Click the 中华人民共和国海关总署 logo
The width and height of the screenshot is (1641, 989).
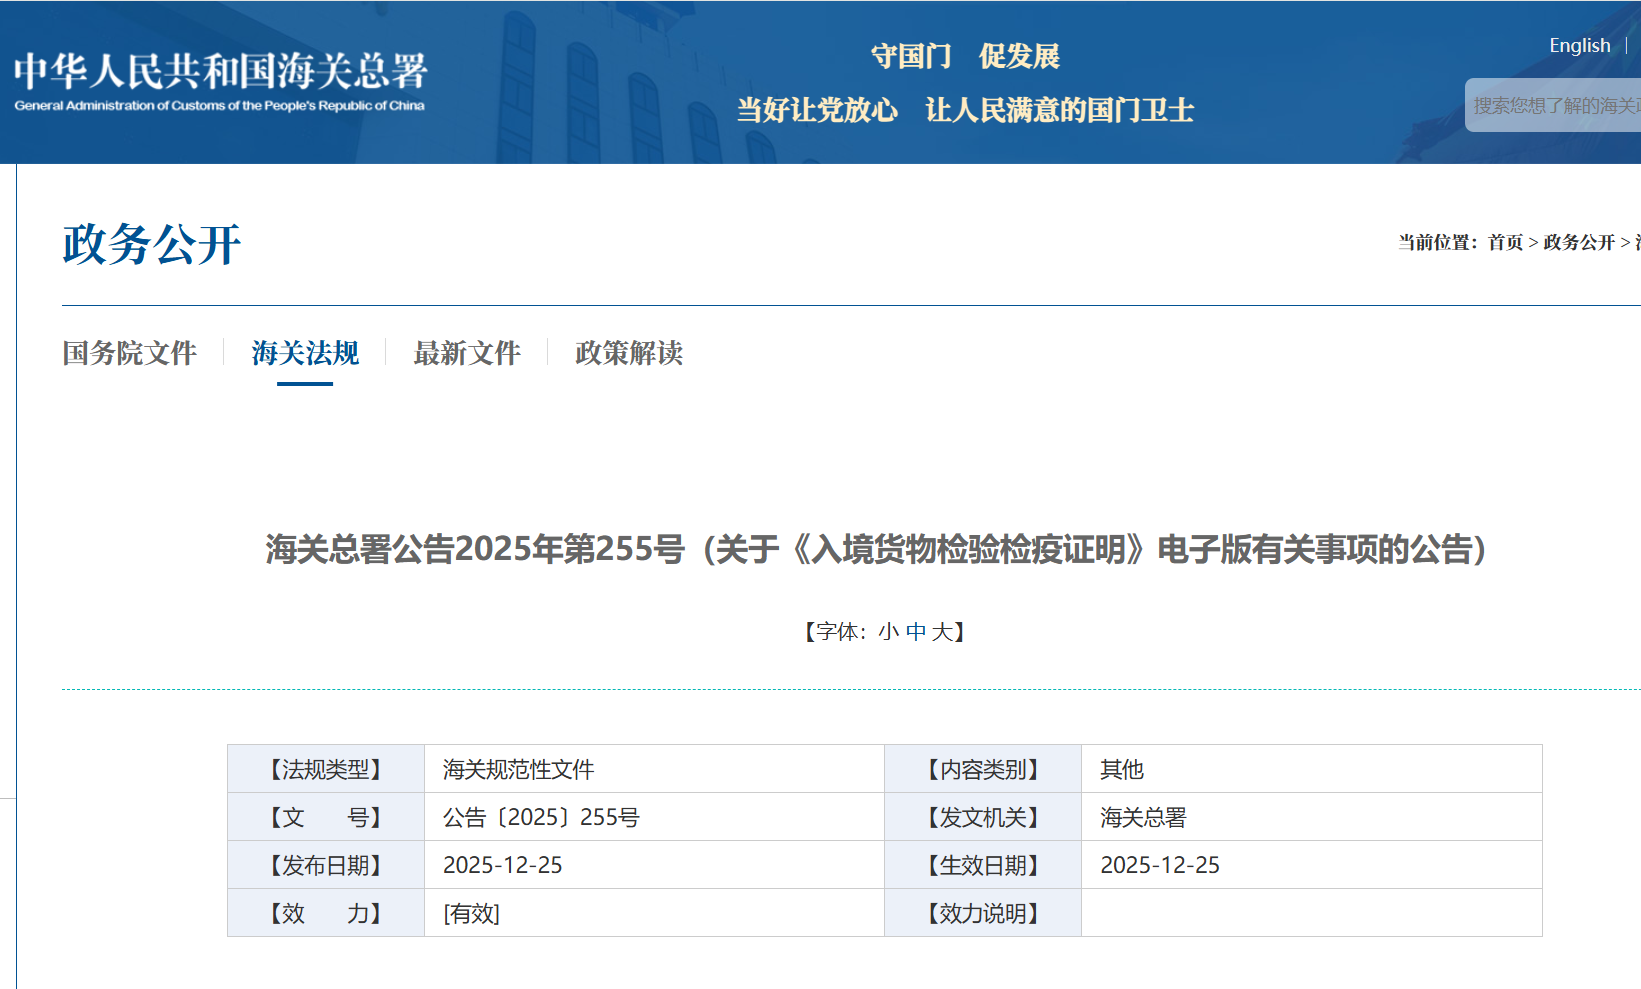(x=220, y=81)
